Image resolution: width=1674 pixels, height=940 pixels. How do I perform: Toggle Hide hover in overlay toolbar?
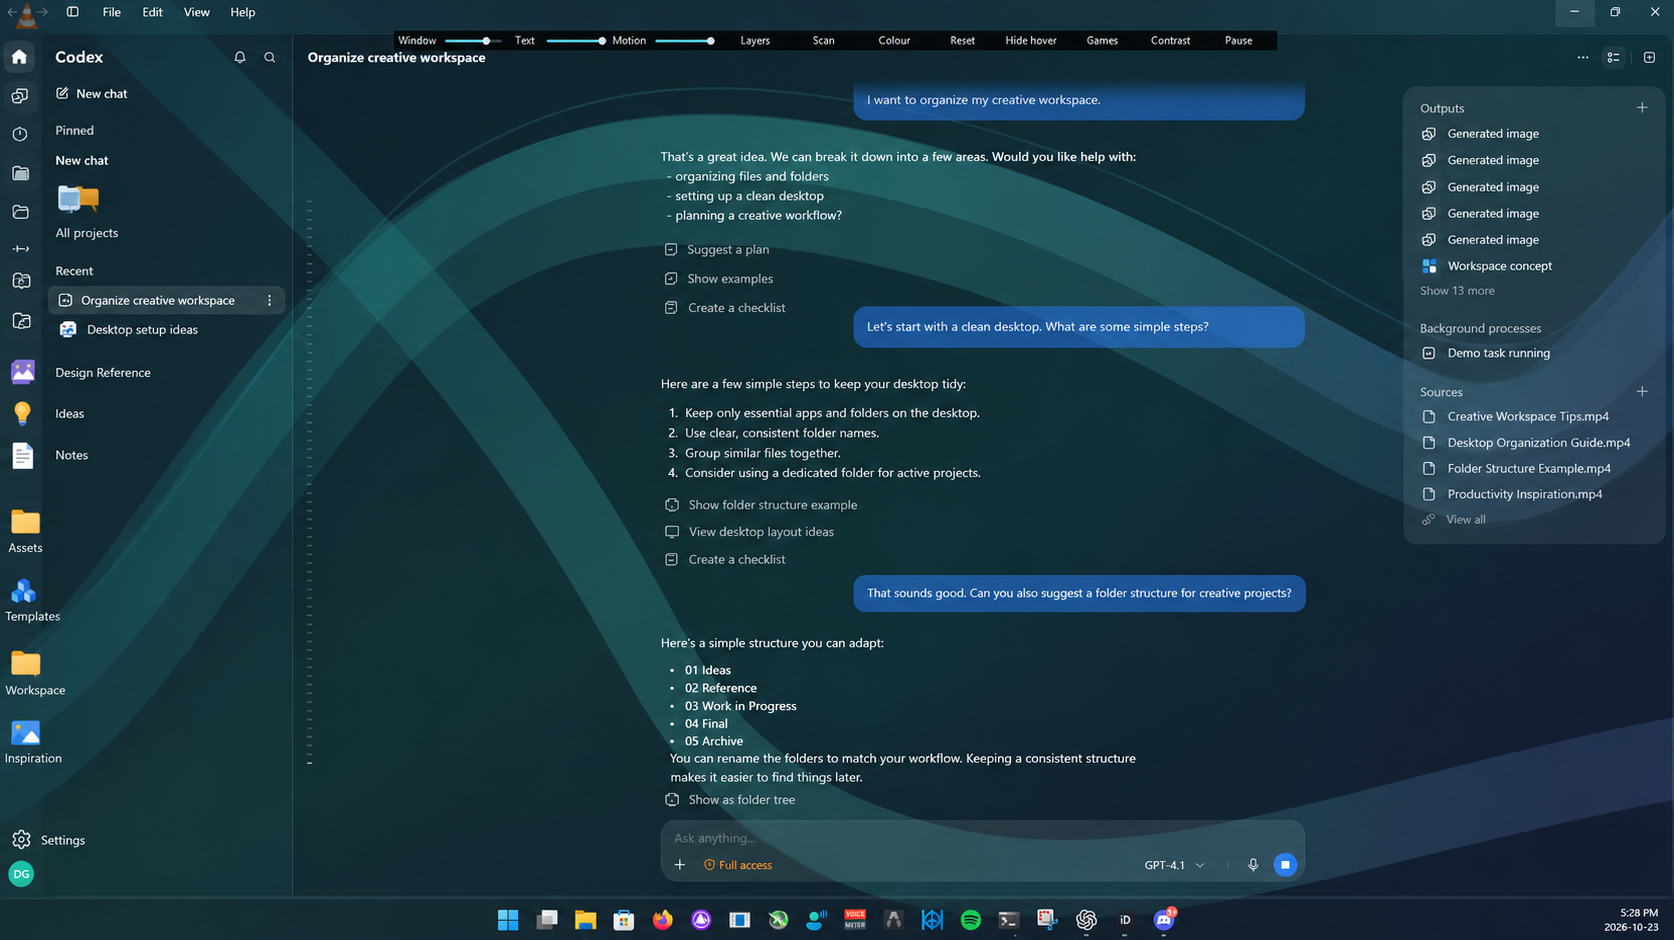1031,41
